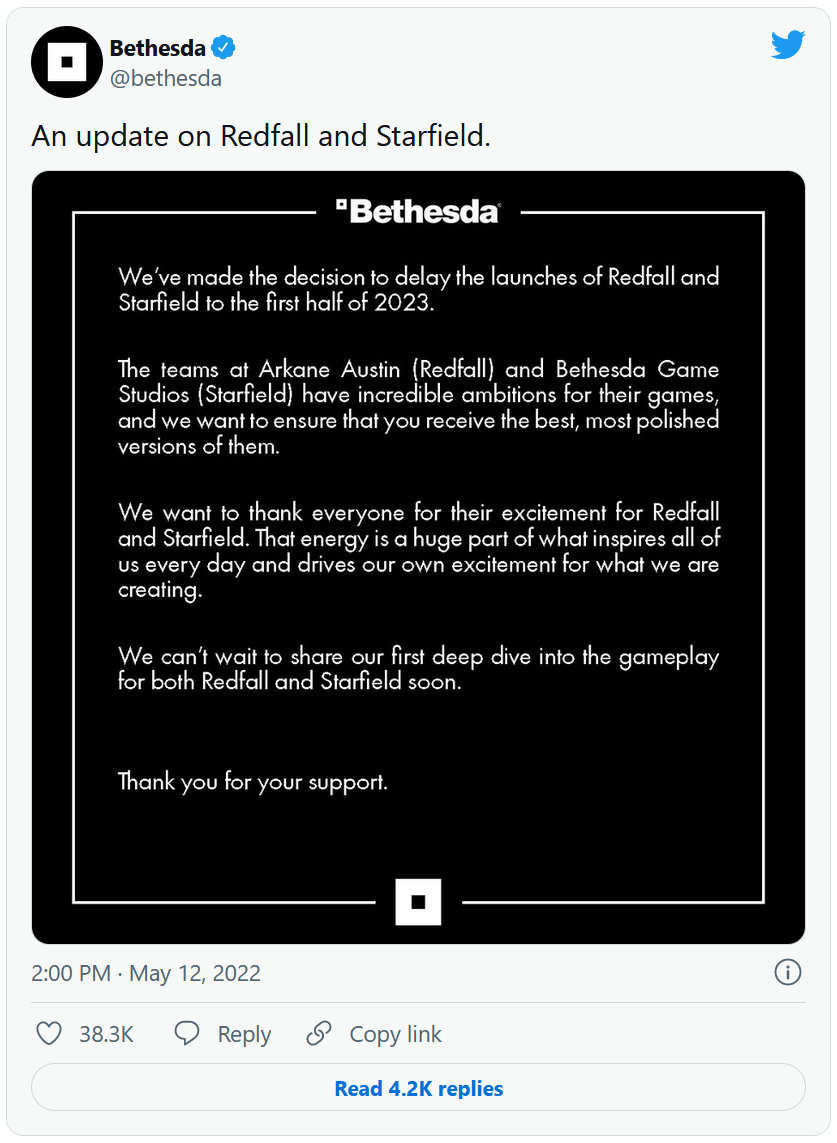This screenshot has height=1143, width=837.
Task: Click the paragraph announcing the delay to 2023
Action: [x=418, y=289]
